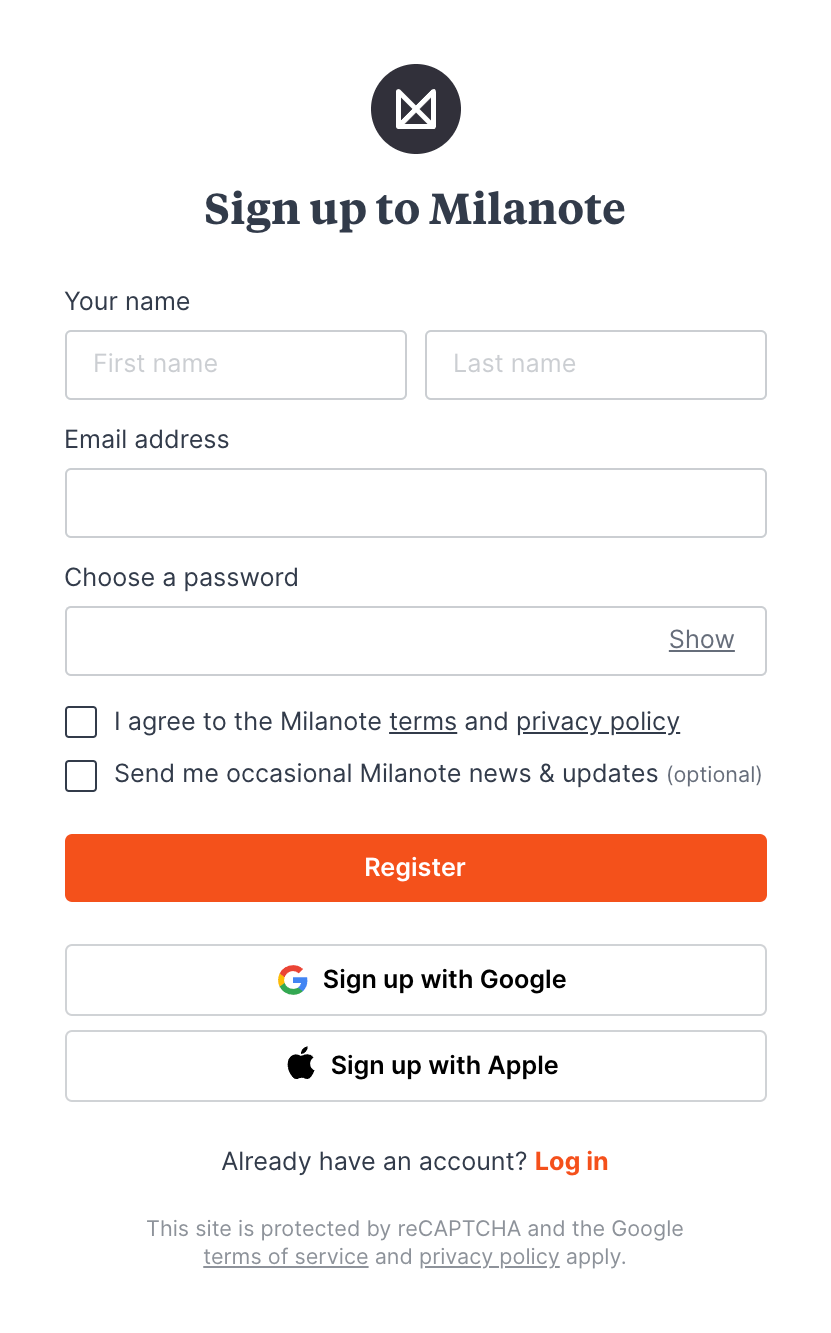
Task: Enable occasional Milanote news and updates
Action: click(80, 775)
